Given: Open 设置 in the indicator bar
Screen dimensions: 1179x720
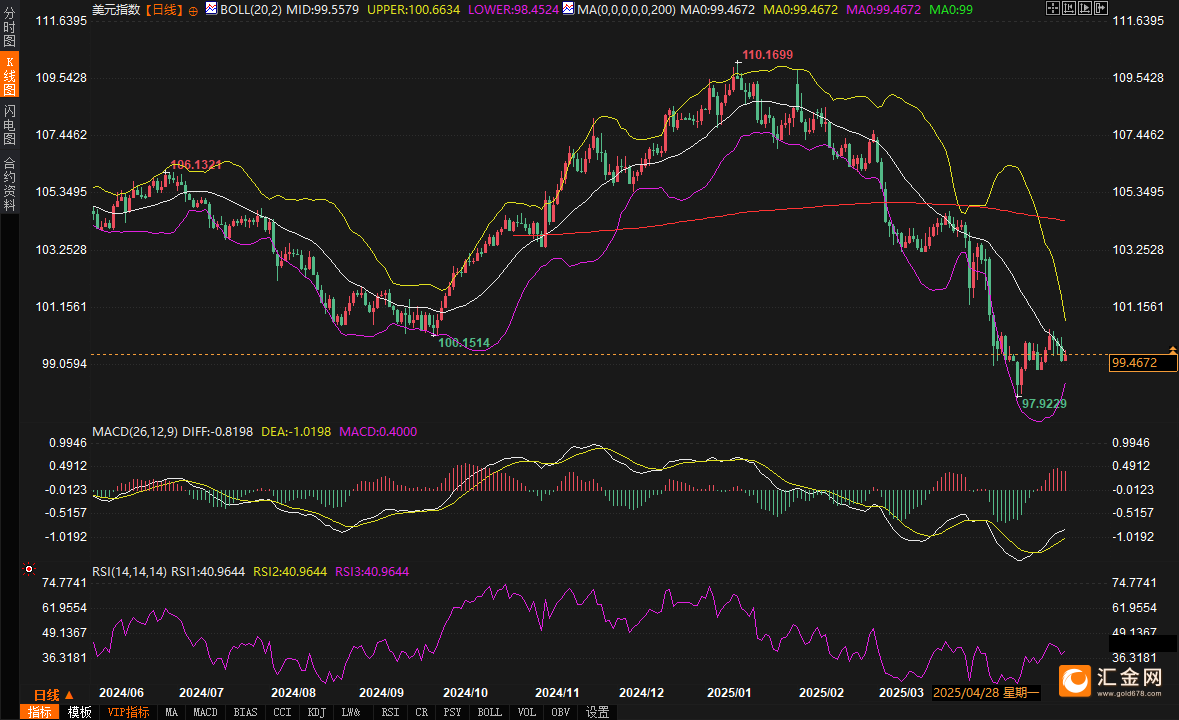Looking at the screenshot, I should point(598,712).
